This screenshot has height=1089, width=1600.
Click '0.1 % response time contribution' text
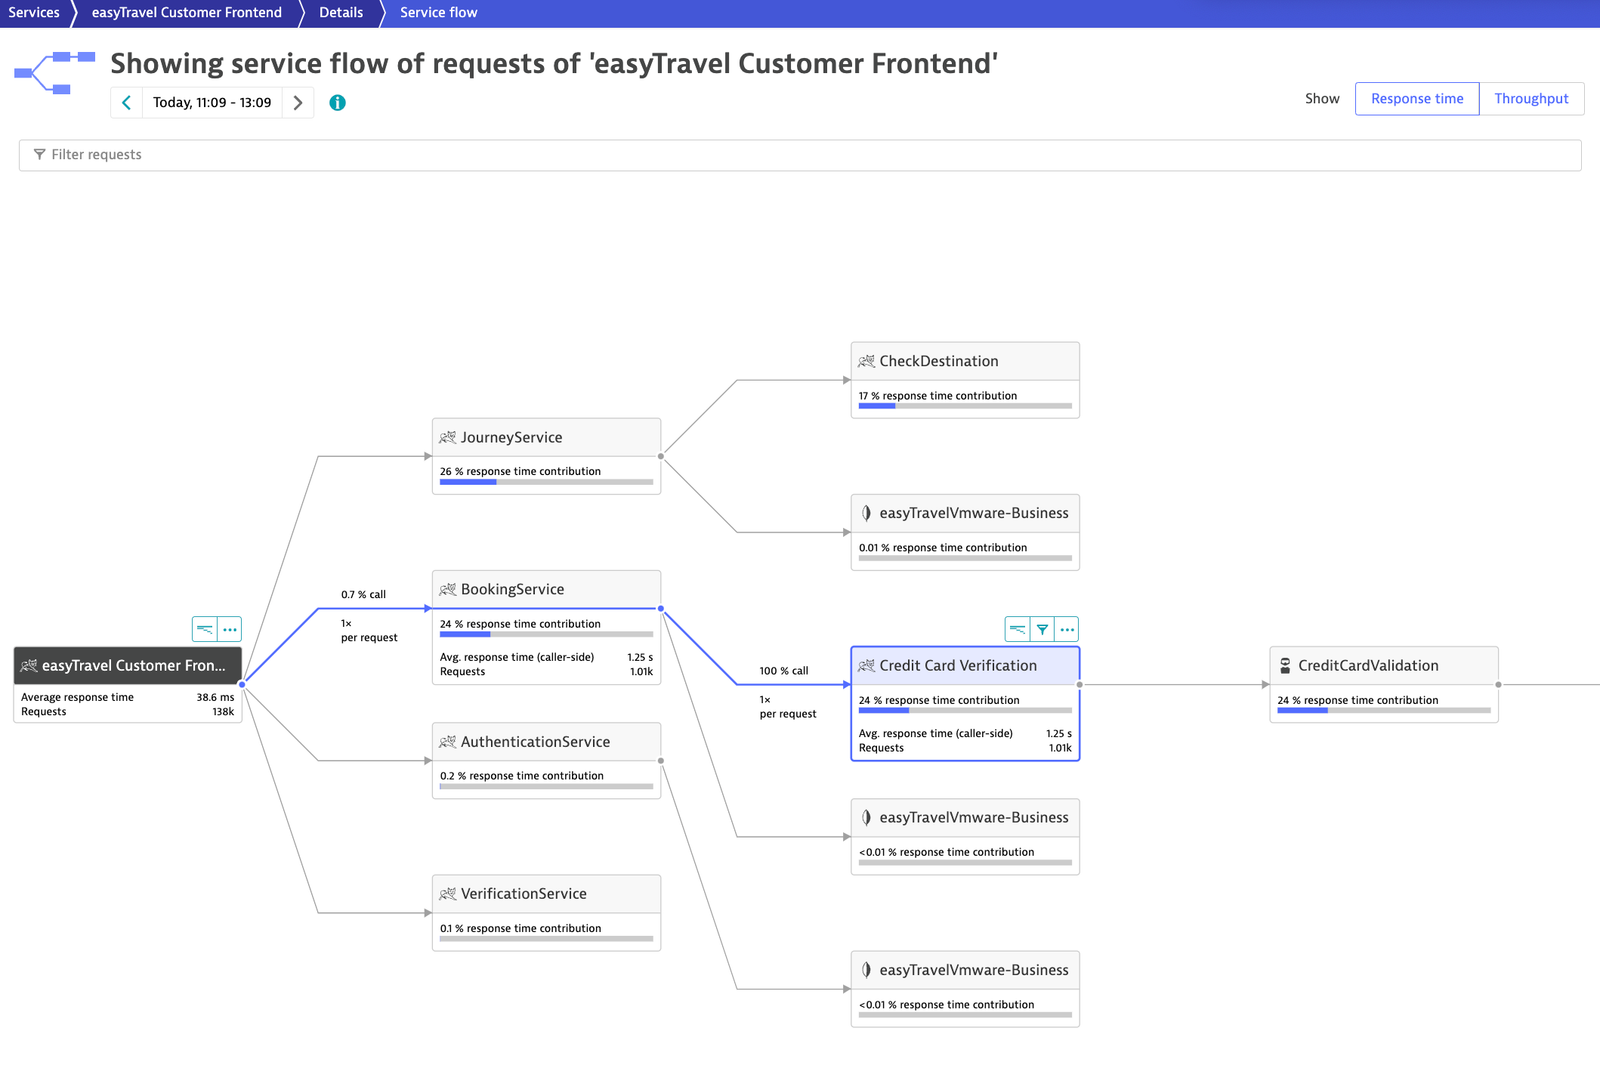(521, 928)
